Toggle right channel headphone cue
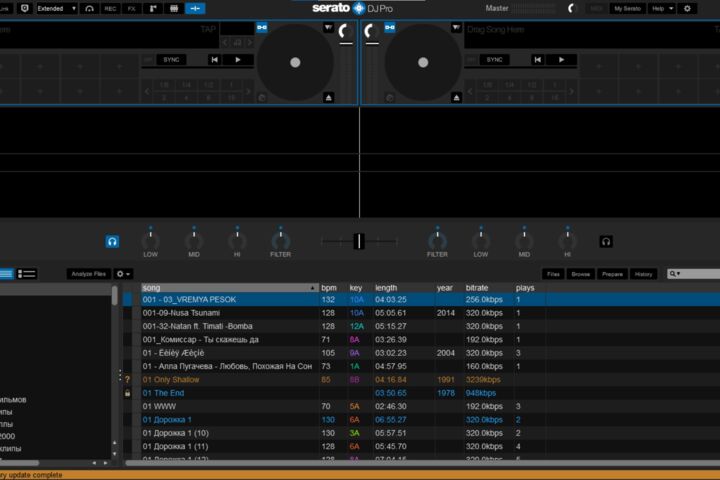This screenshot has width=720, height=480. (606, 242)
